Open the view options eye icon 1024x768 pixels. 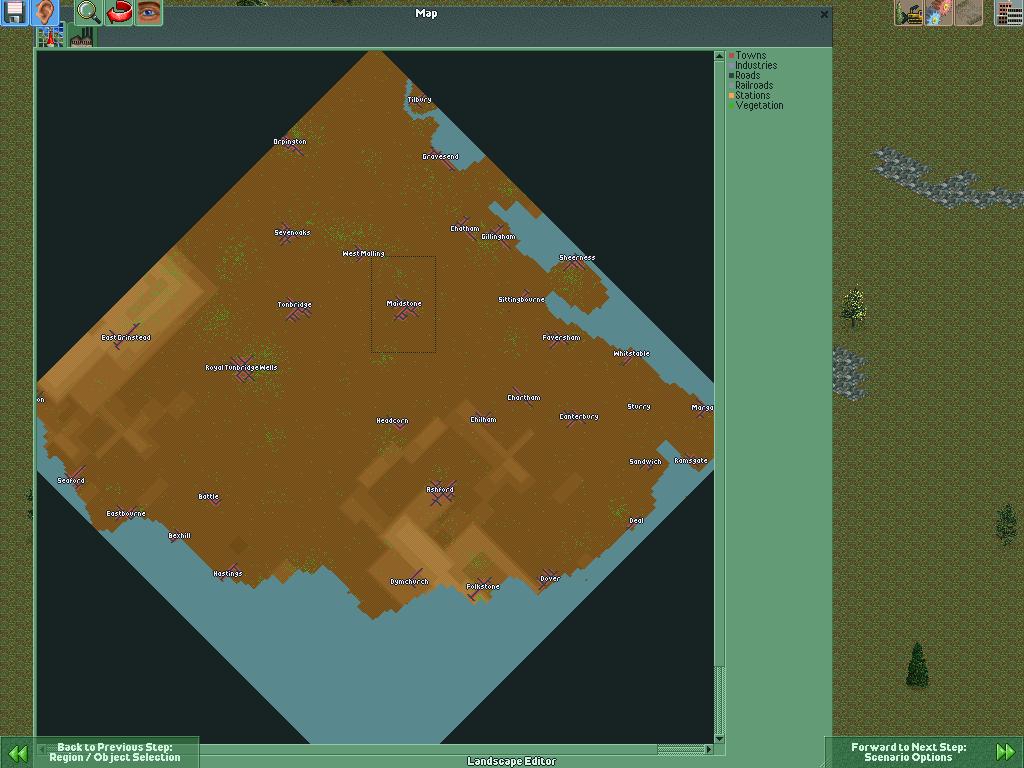[x=148, y=12]
